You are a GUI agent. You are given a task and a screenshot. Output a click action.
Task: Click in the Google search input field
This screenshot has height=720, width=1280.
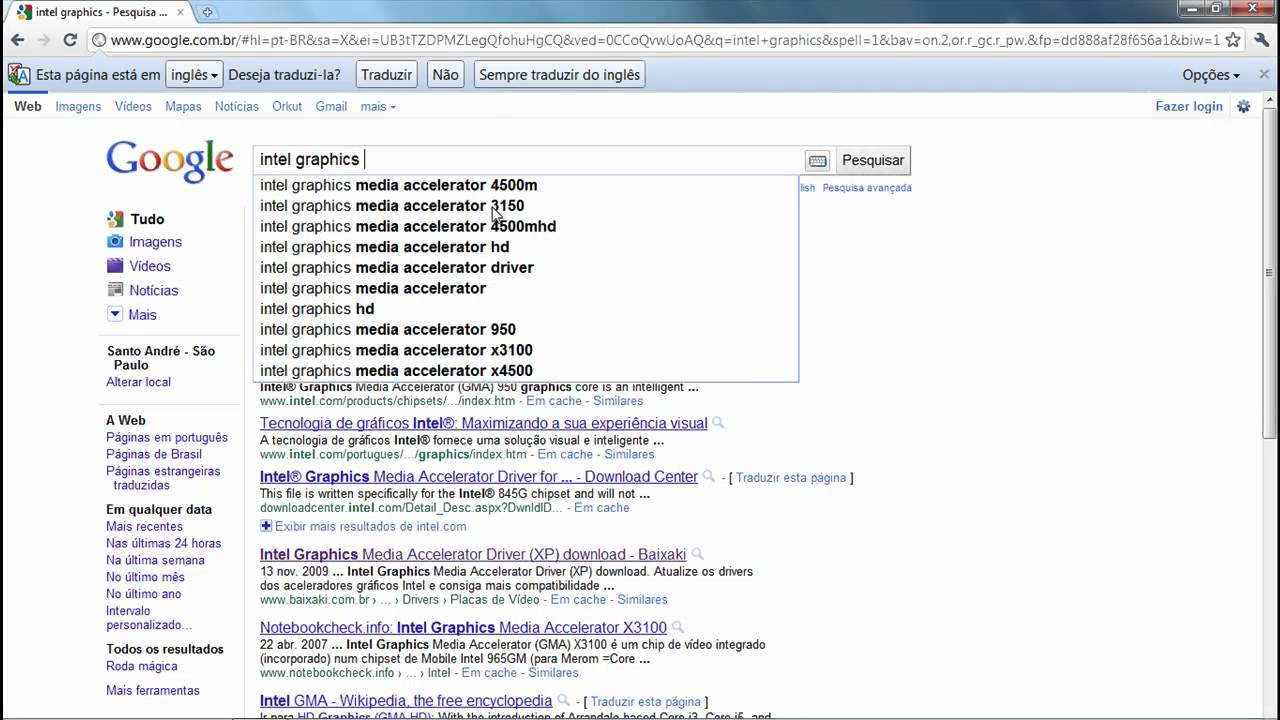(528, 159)
